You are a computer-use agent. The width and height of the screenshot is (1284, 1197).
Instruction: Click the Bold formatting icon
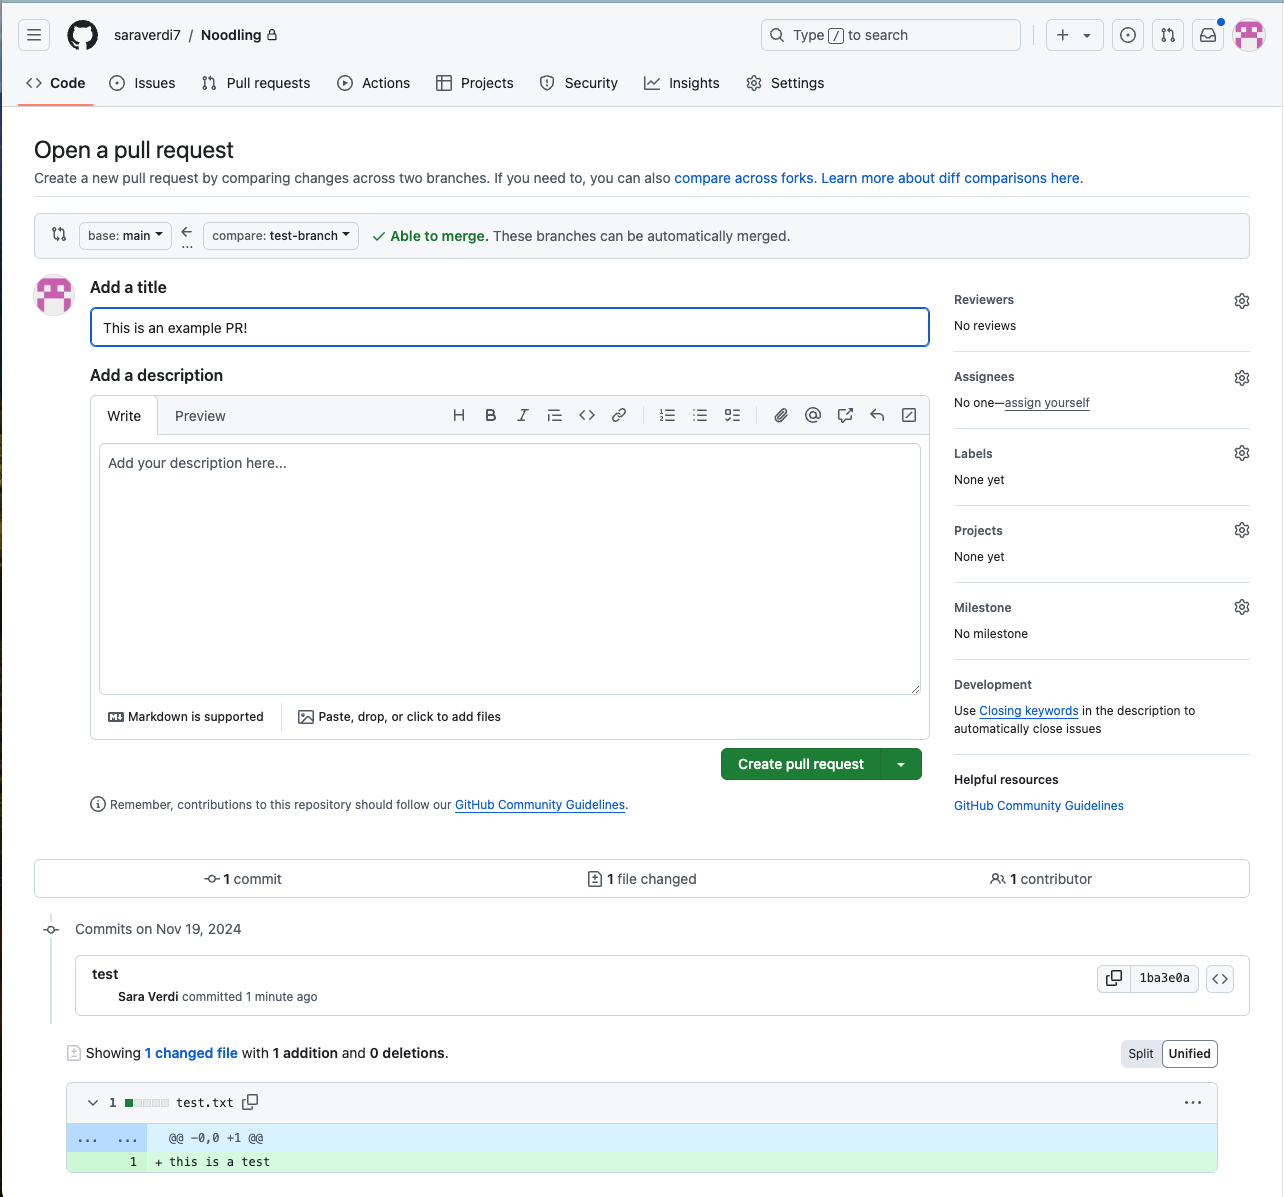point(491,415)
